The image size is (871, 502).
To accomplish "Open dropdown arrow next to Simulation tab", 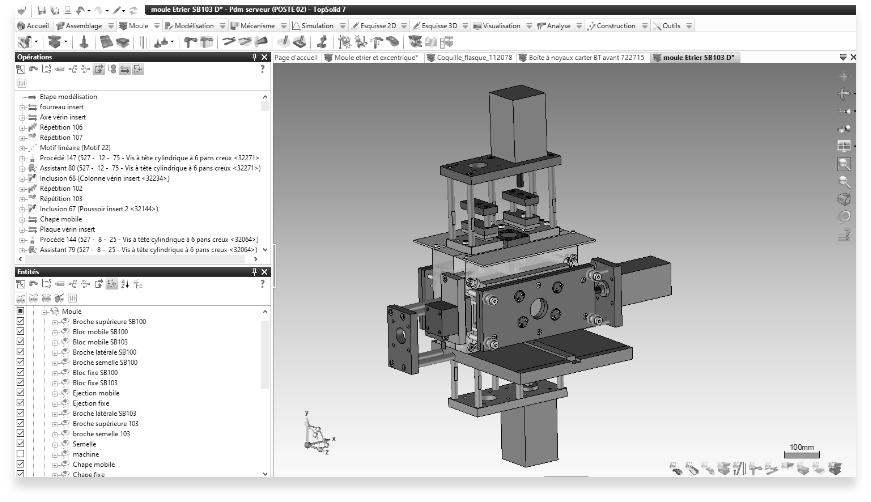I will (x=343, y=26).
